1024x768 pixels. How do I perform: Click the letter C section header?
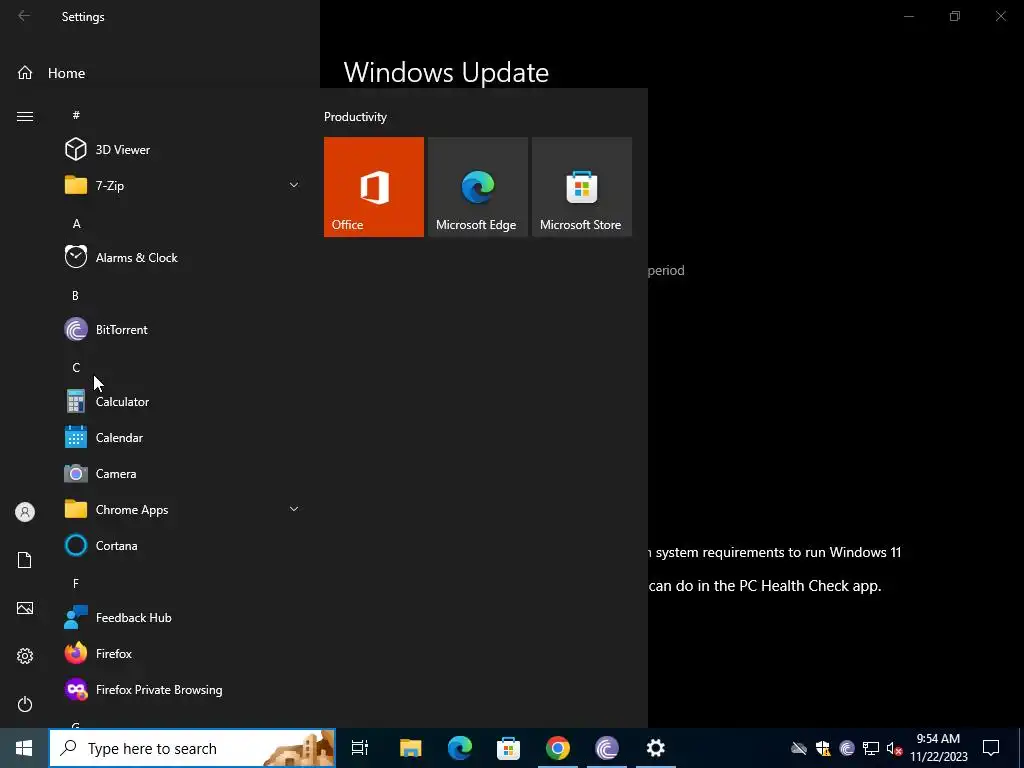pyautogui.click(x=76, y=368)
